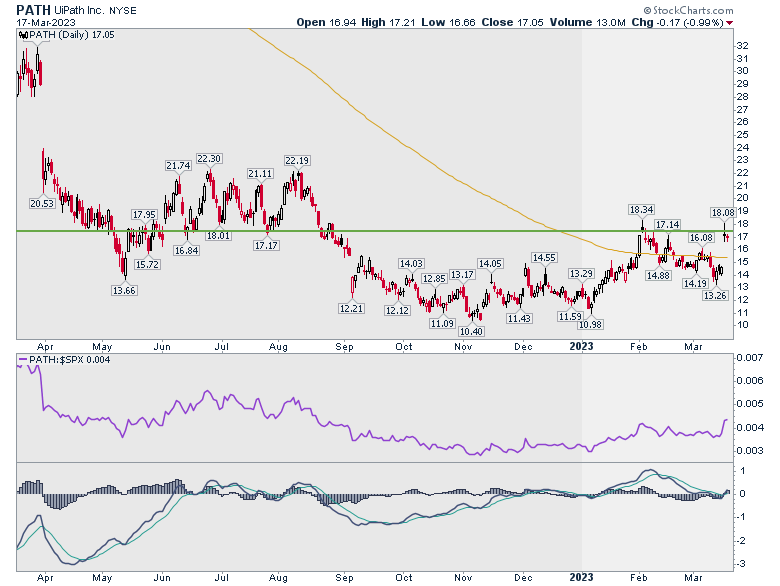This screenshot has height=586, width=780.
Task: Click the 13.66 trough price label
Action: pos(124,291)
